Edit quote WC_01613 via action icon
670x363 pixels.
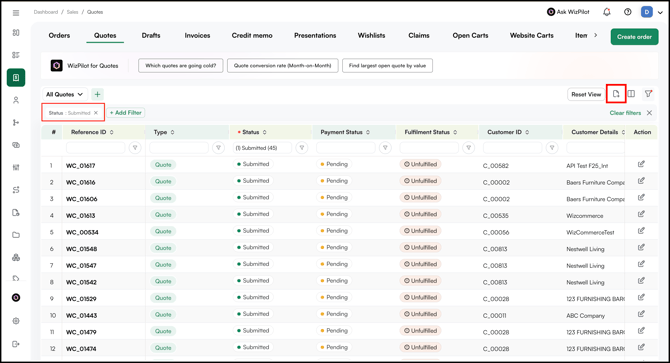coord(641,214)
